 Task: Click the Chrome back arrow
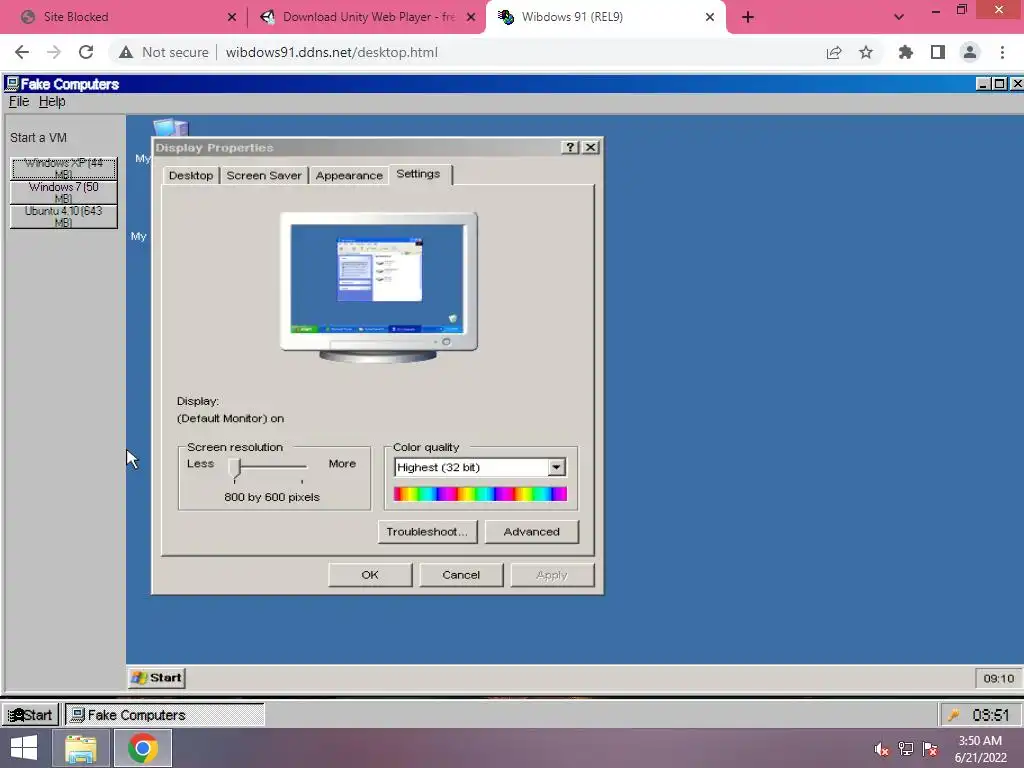coord(22,52)
